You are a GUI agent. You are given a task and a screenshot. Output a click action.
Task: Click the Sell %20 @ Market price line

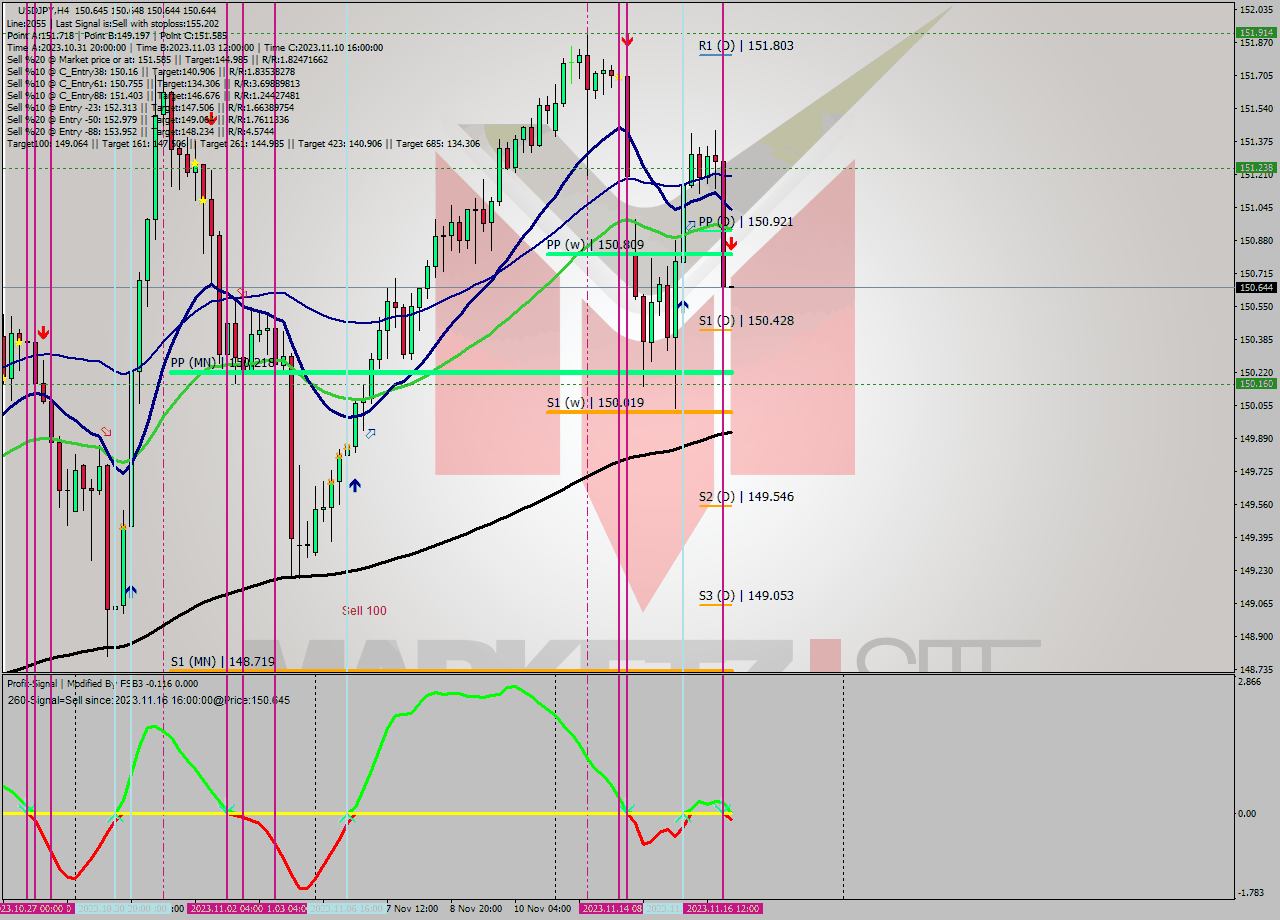point(167,59)
